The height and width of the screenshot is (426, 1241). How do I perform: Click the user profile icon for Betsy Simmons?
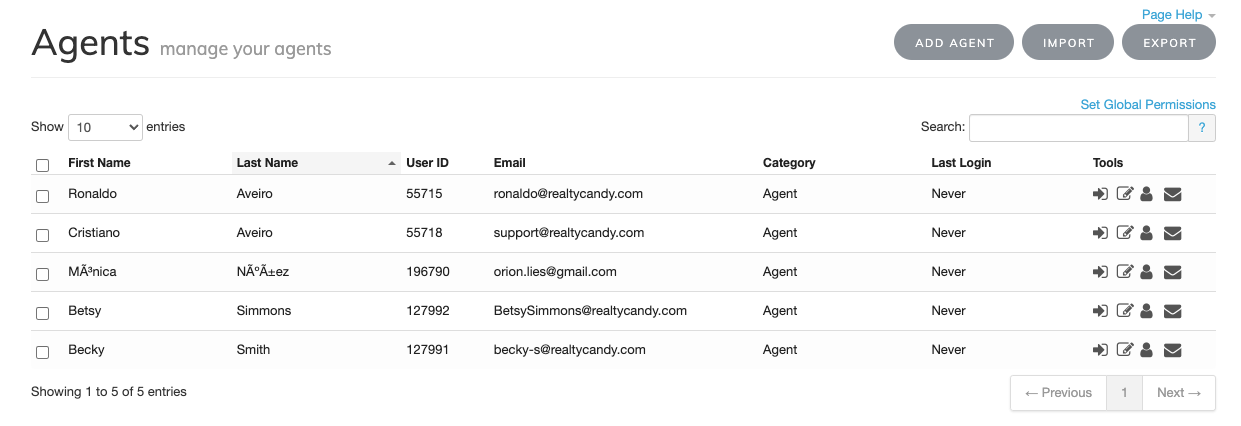tap(1147, 311)
